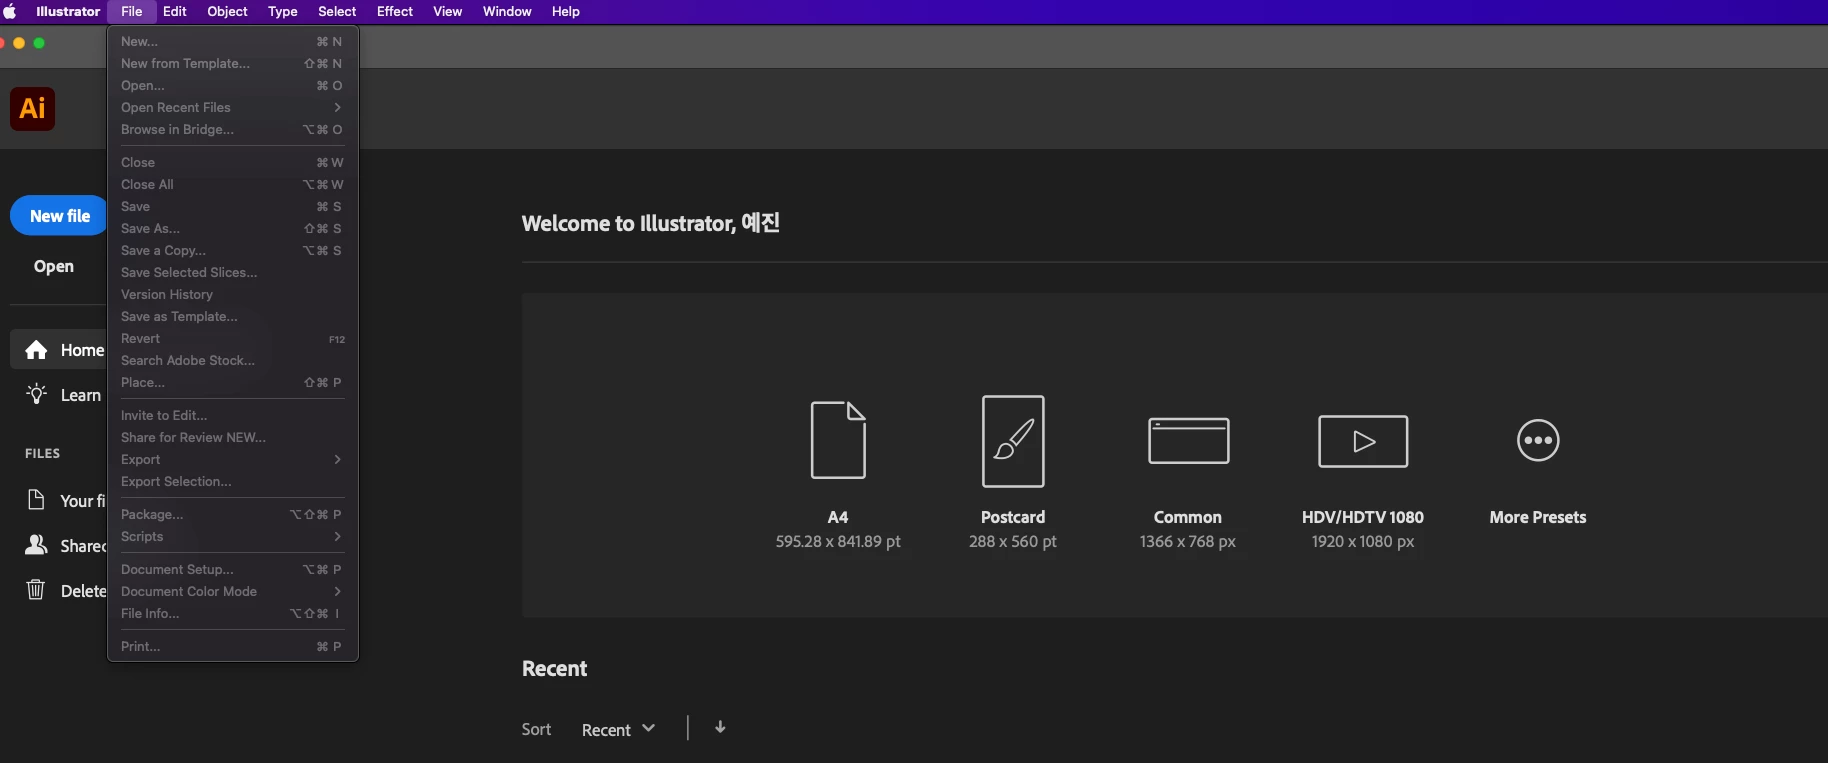The height and width of the screenshot is (763, 1828).
Task: Click the Open button in sidebar
Action: coord(54,266)
